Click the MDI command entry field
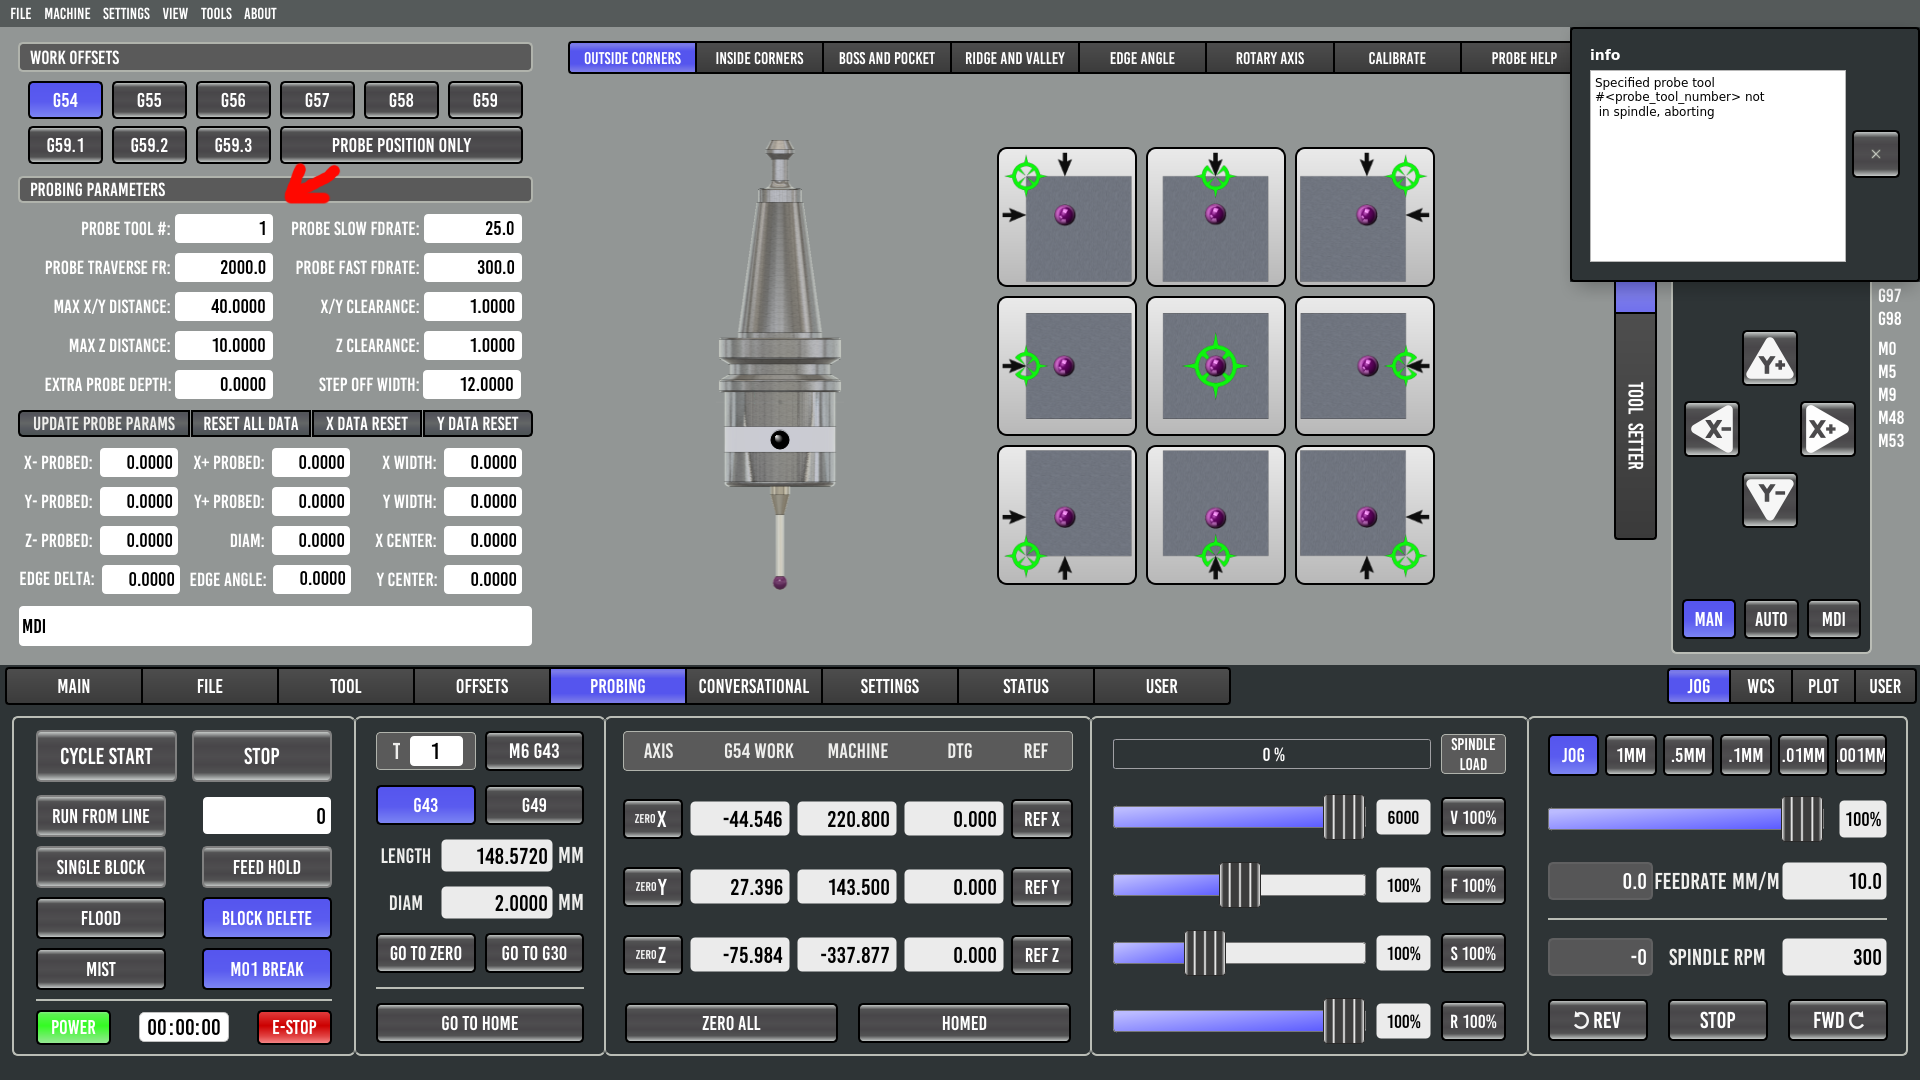 [x=275, y=626]
